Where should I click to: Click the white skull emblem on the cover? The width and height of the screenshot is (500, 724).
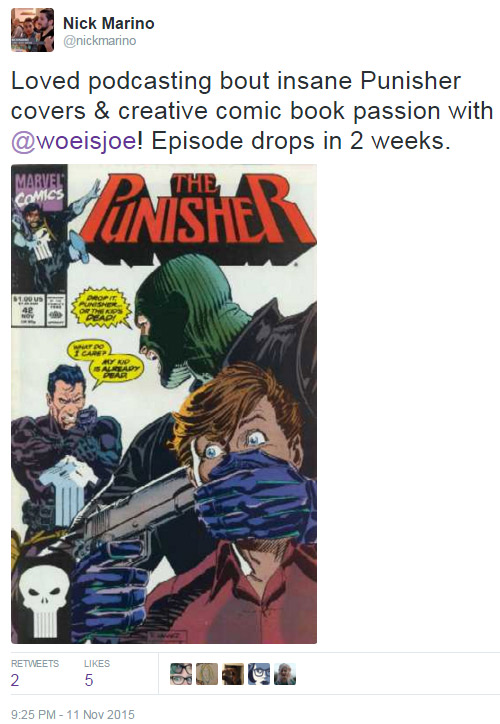pos(45,598)
